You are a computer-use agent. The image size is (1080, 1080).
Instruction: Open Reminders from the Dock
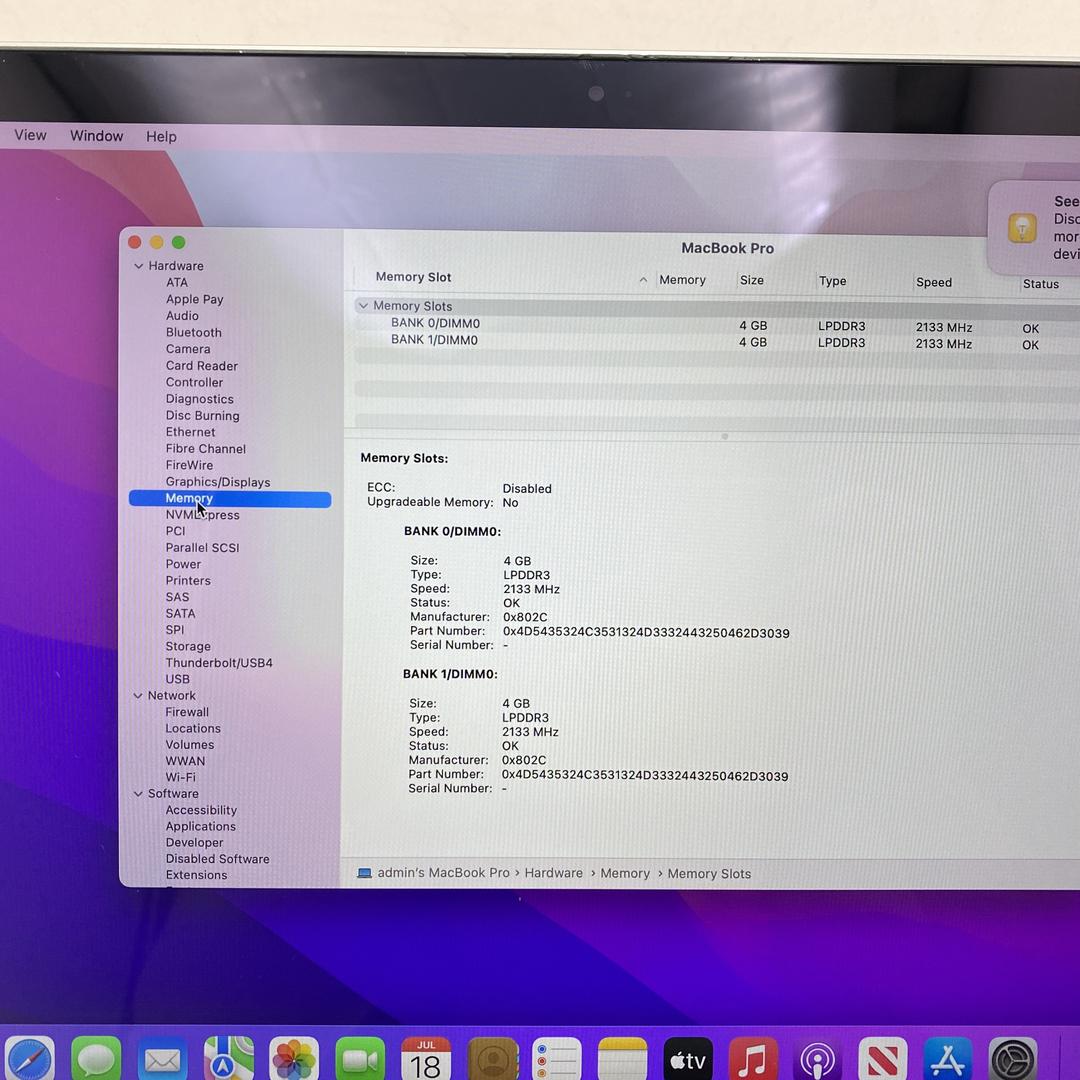point(557,1059)
